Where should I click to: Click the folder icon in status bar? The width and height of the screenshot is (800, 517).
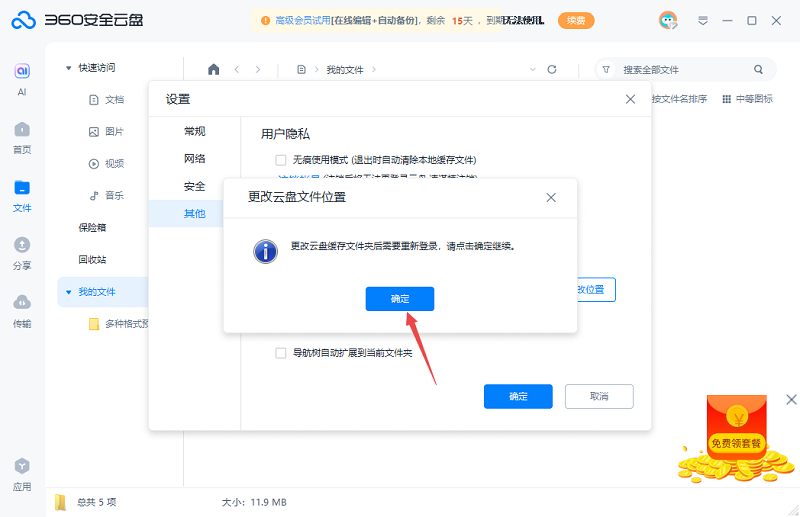coord(61,502)
